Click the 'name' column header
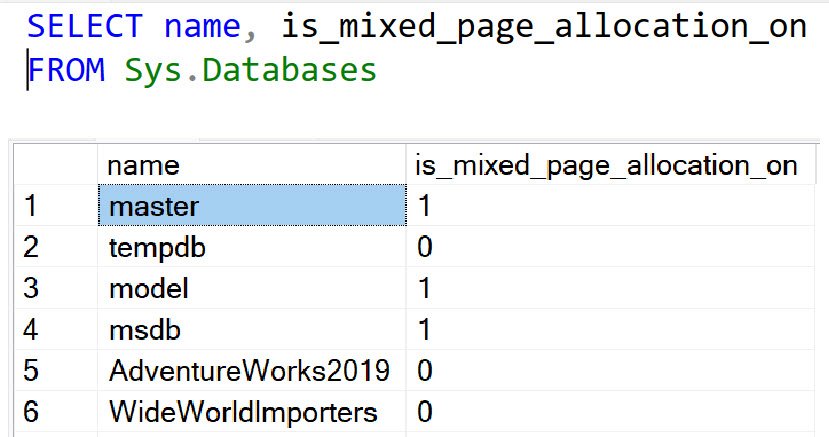Screen dimensions: 829x437 [x=252, y=164]
